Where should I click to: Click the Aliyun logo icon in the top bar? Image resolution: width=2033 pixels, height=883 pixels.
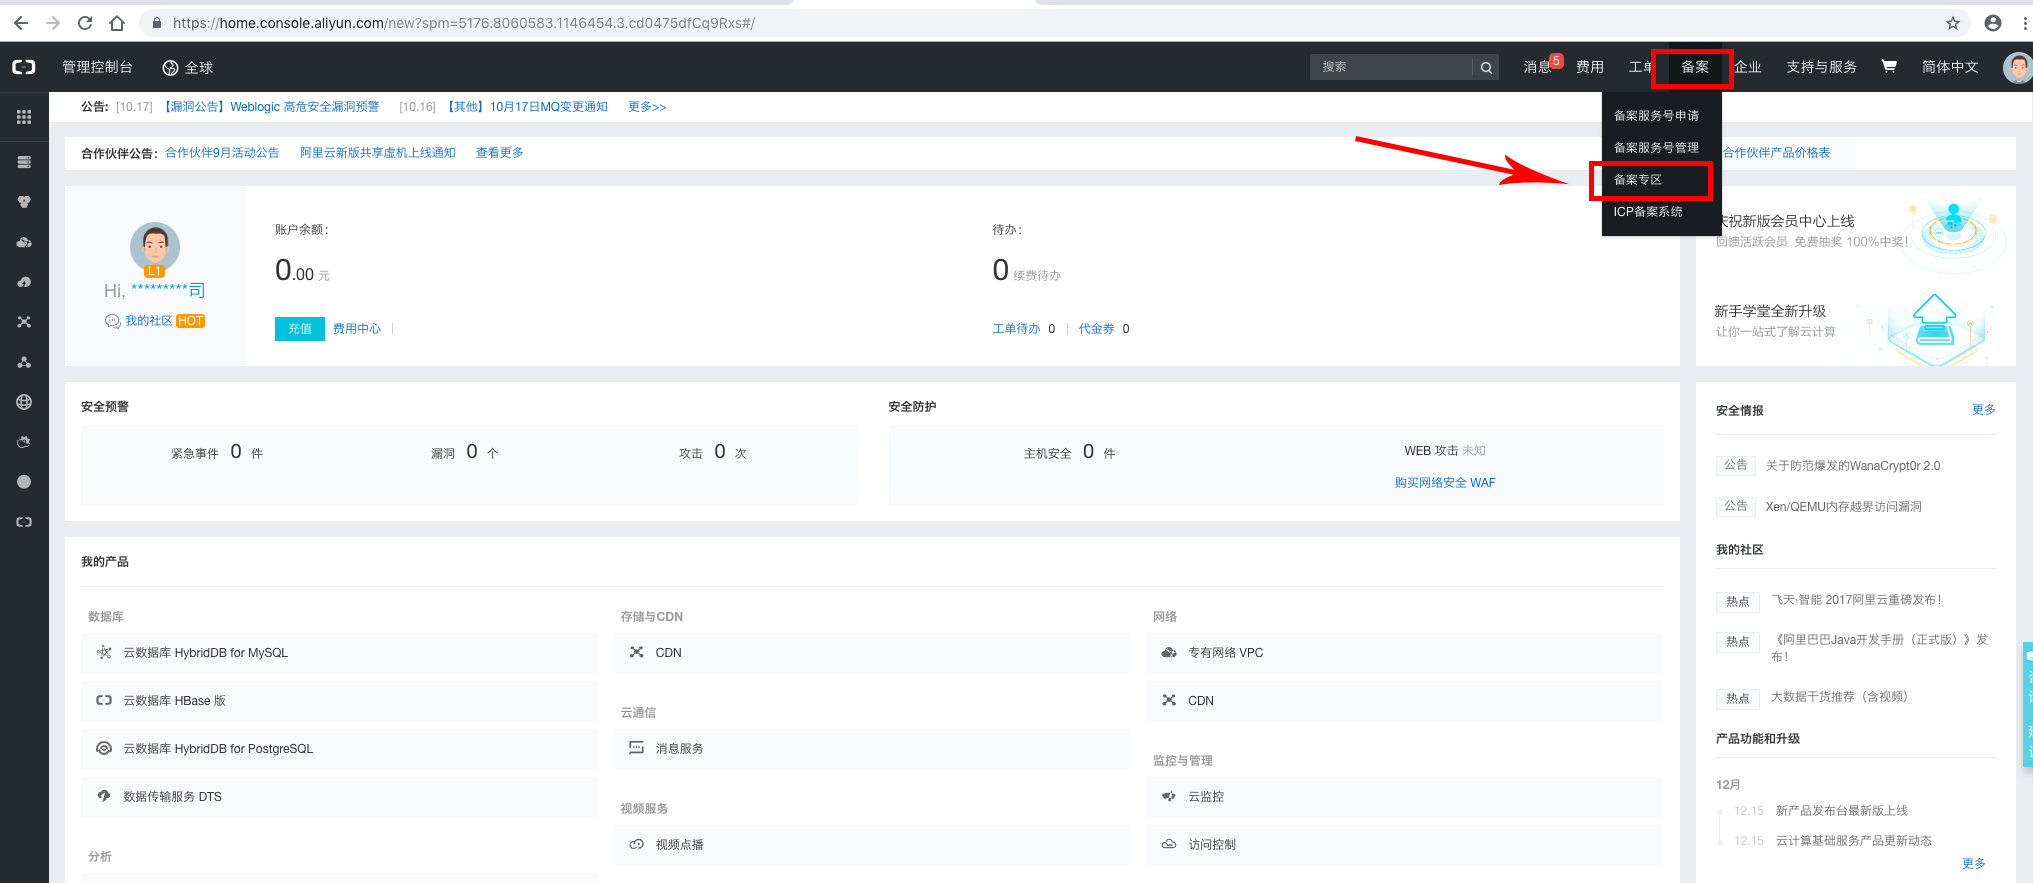pos(24,67)
